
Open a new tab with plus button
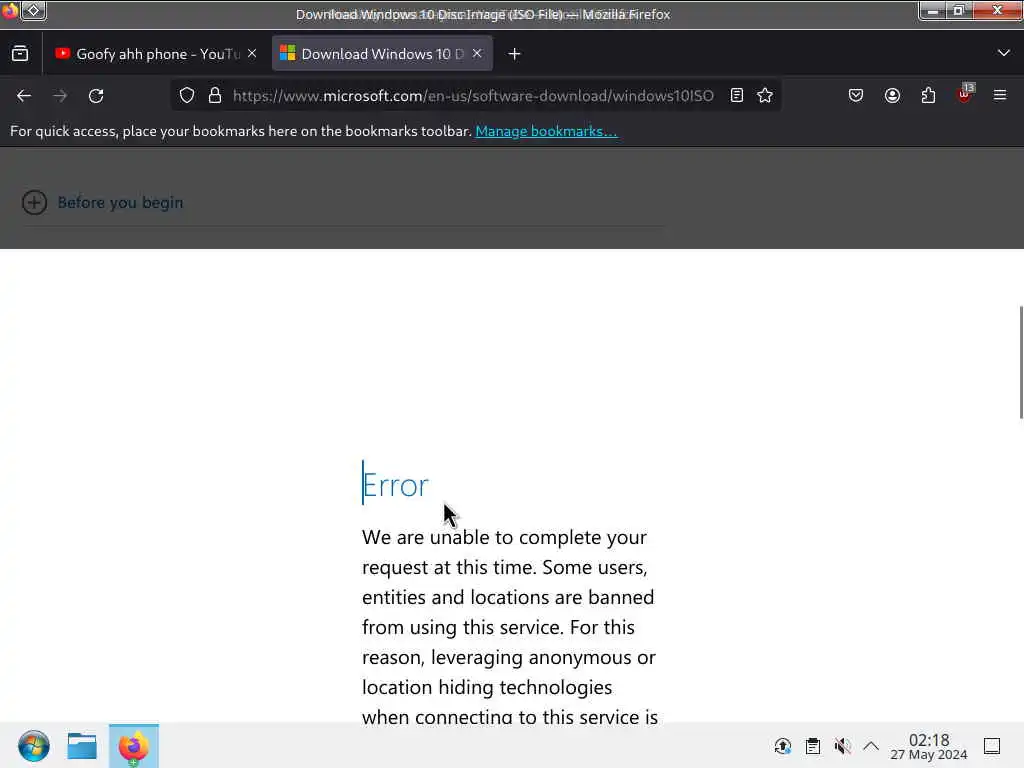pyautogui.click(x=515, y=54)
